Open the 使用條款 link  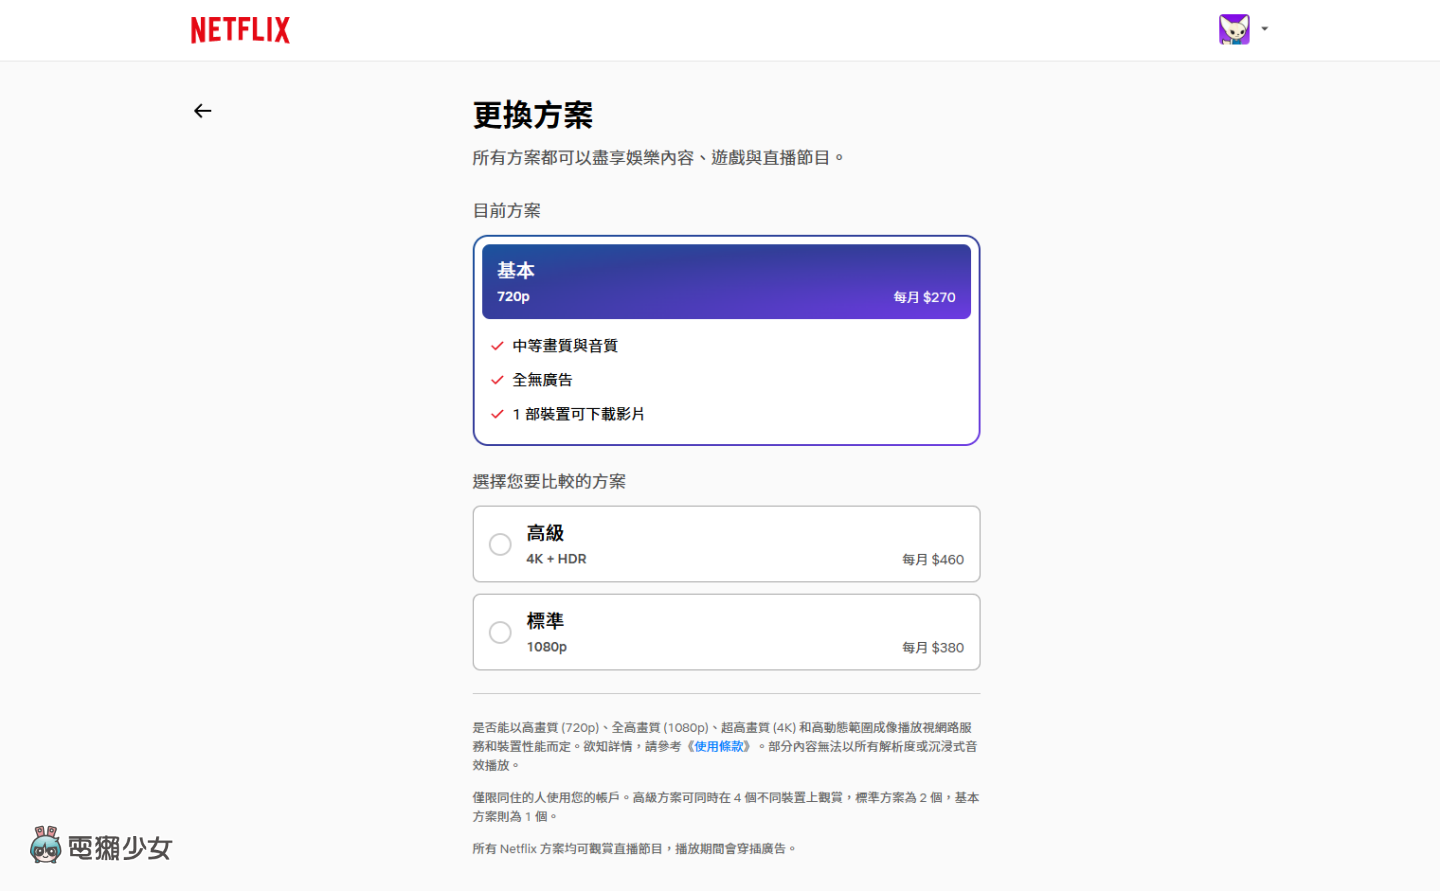tap(719, 746)
